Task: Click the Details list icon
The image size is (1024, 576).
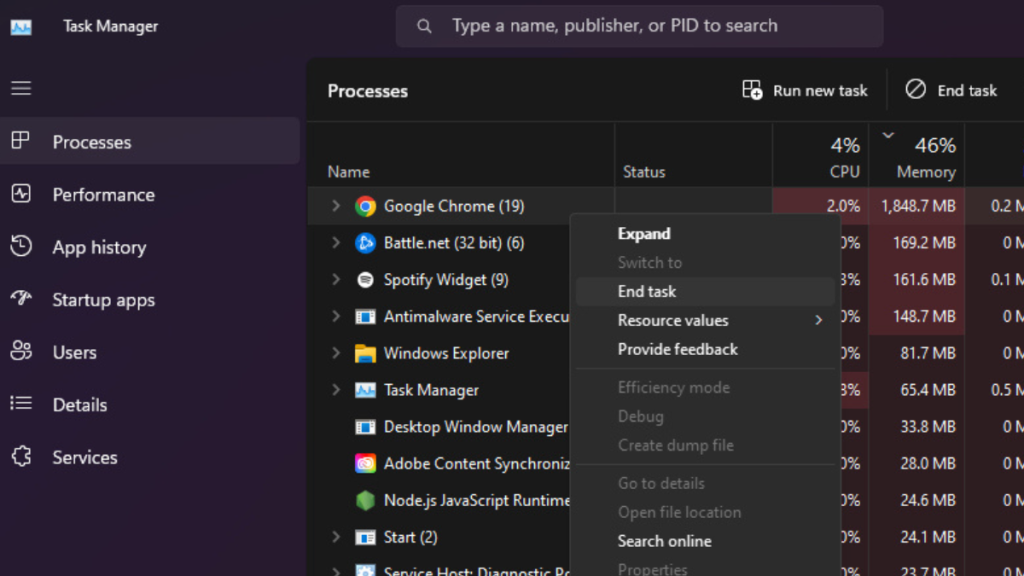Action: (21, 403)
